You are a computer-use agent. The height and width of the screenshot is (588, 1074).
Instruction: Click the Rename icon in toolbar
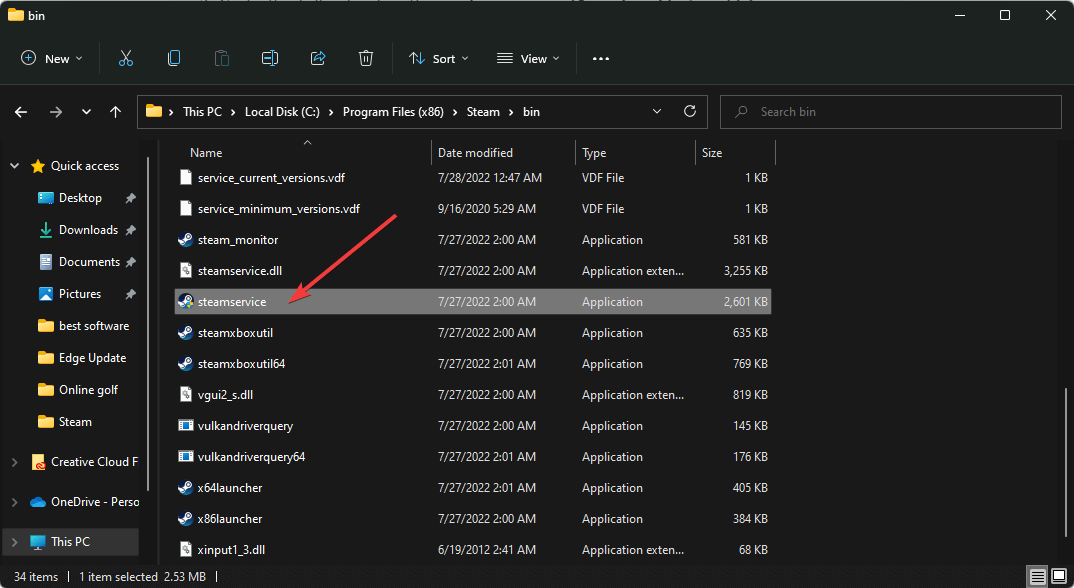(x=270, y=58)
